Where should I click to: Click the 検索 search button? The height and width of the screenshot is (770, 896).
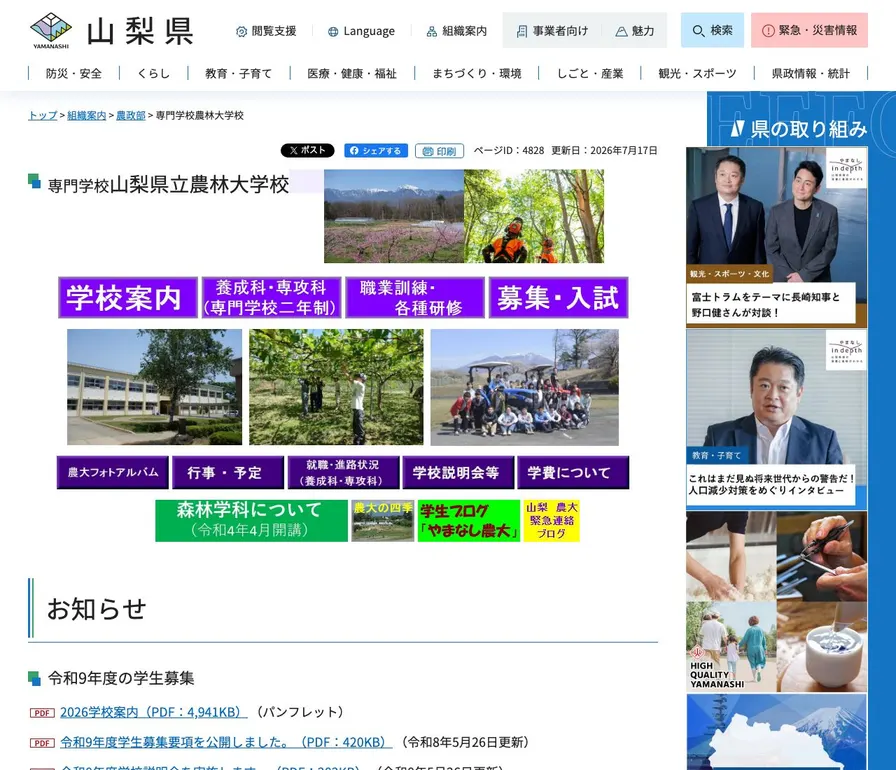coord(712,30)
